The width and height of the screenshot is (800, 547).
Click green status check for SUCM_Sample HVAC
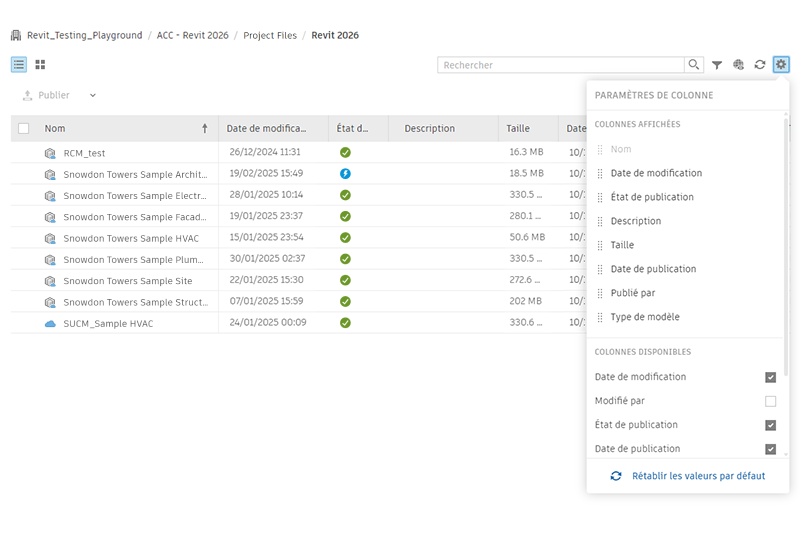click(x=345, y=322)
